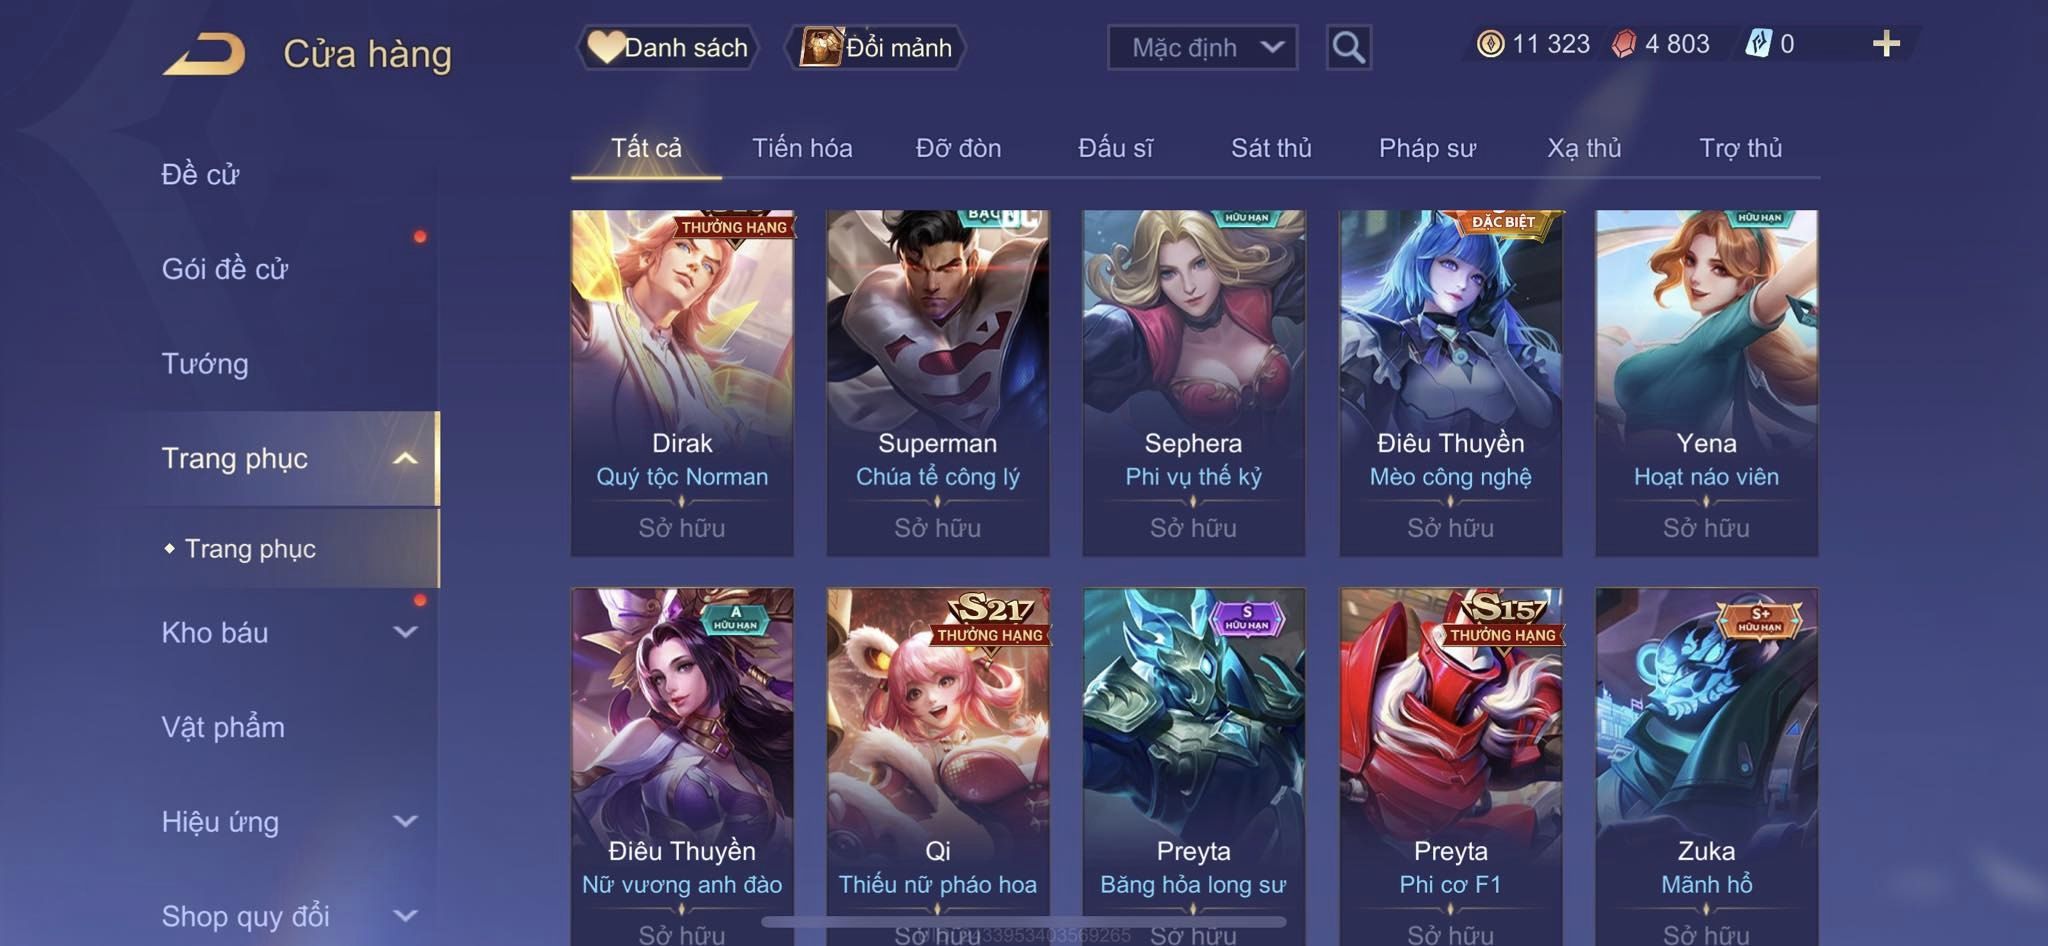Click the horizontal scroll bar at bottom

point(1024,922)
